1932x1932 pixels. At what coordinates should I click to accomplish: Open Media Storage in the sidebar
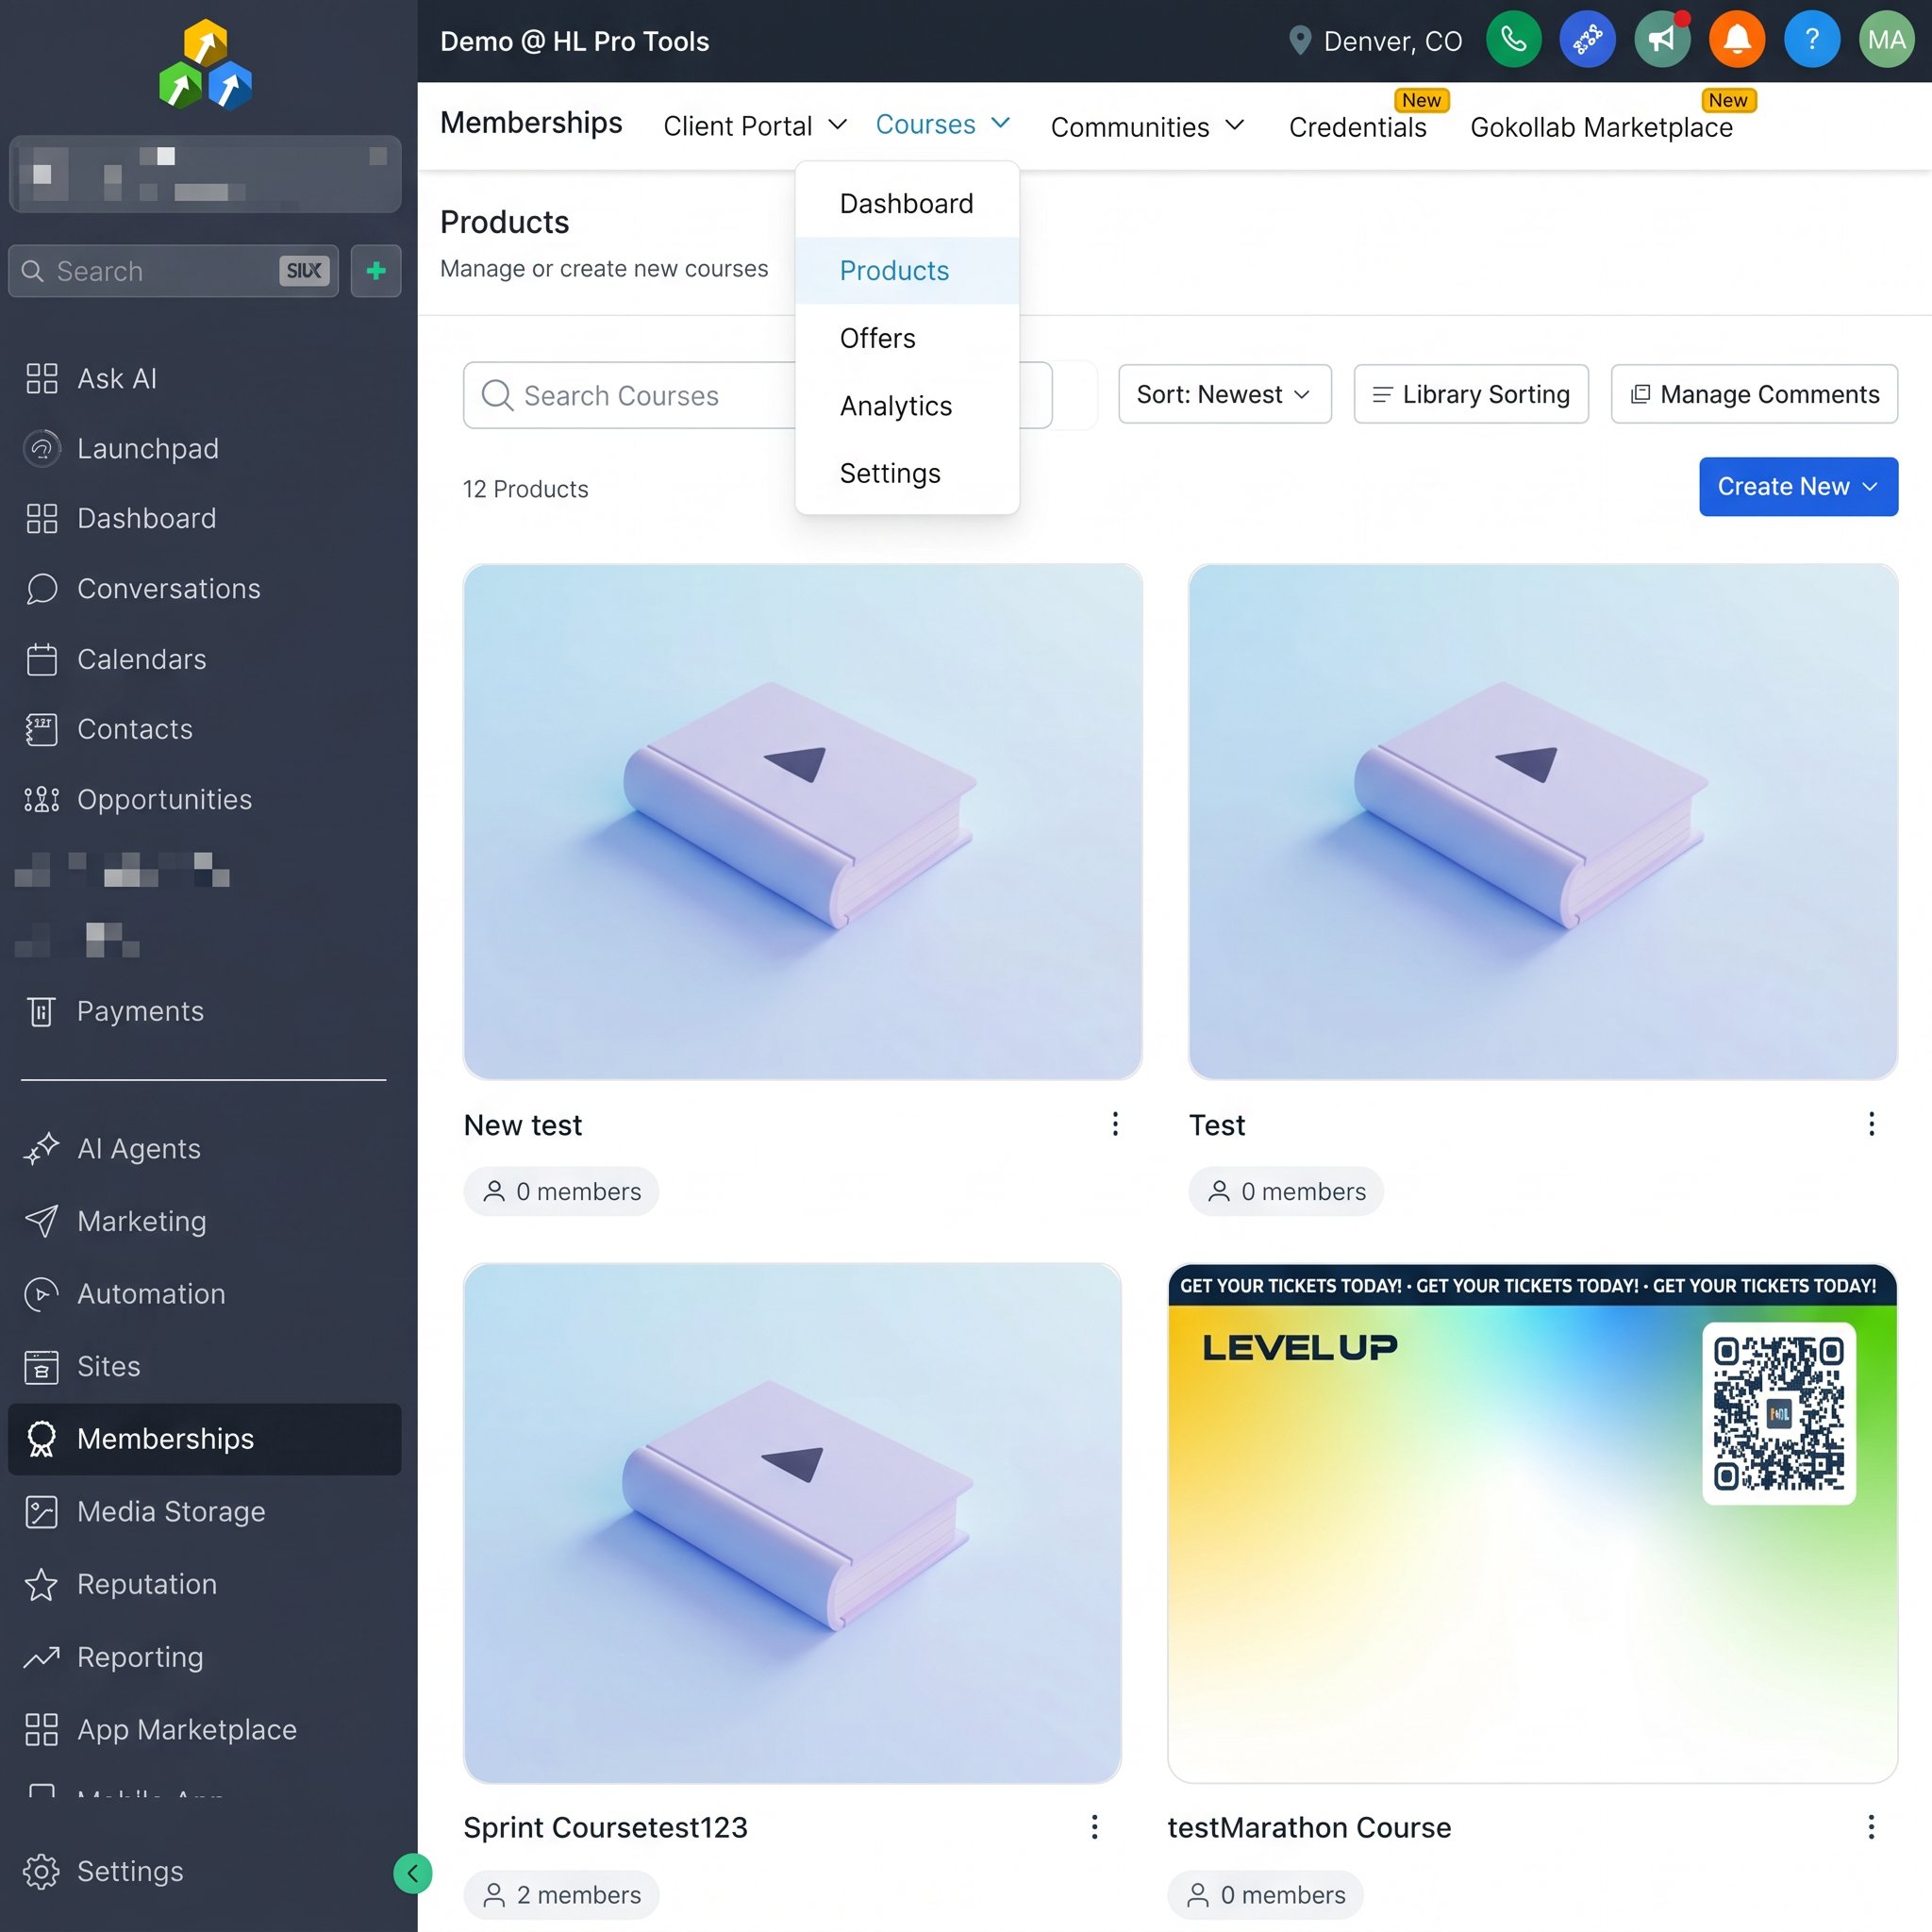pos(171,1511)
